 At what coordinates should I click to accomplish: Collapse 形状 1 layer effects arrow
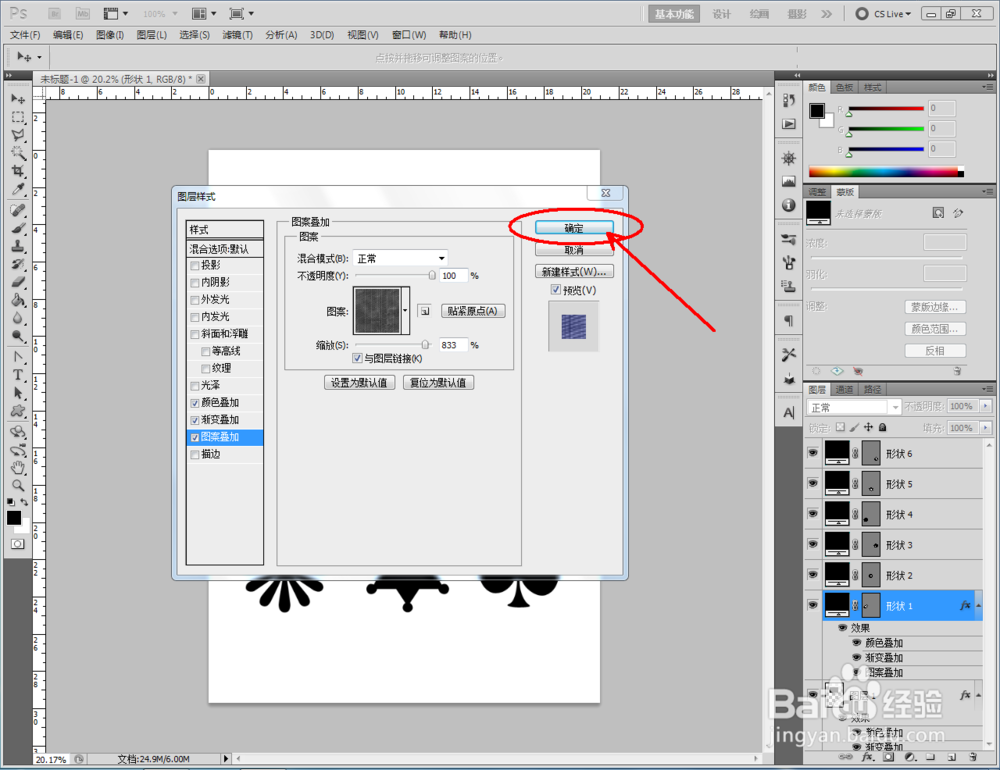coord(978,606)
